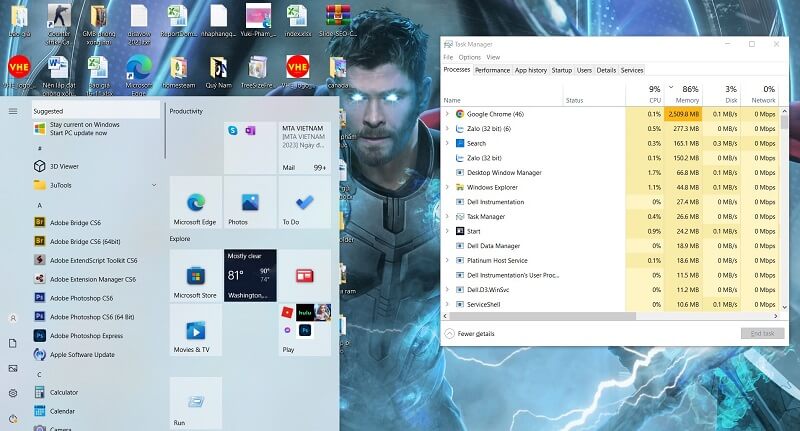The image size is (800, 431).
Task: Open the Start menu hamburger icon
Action: pyautogui.click(x=13, y=111)
